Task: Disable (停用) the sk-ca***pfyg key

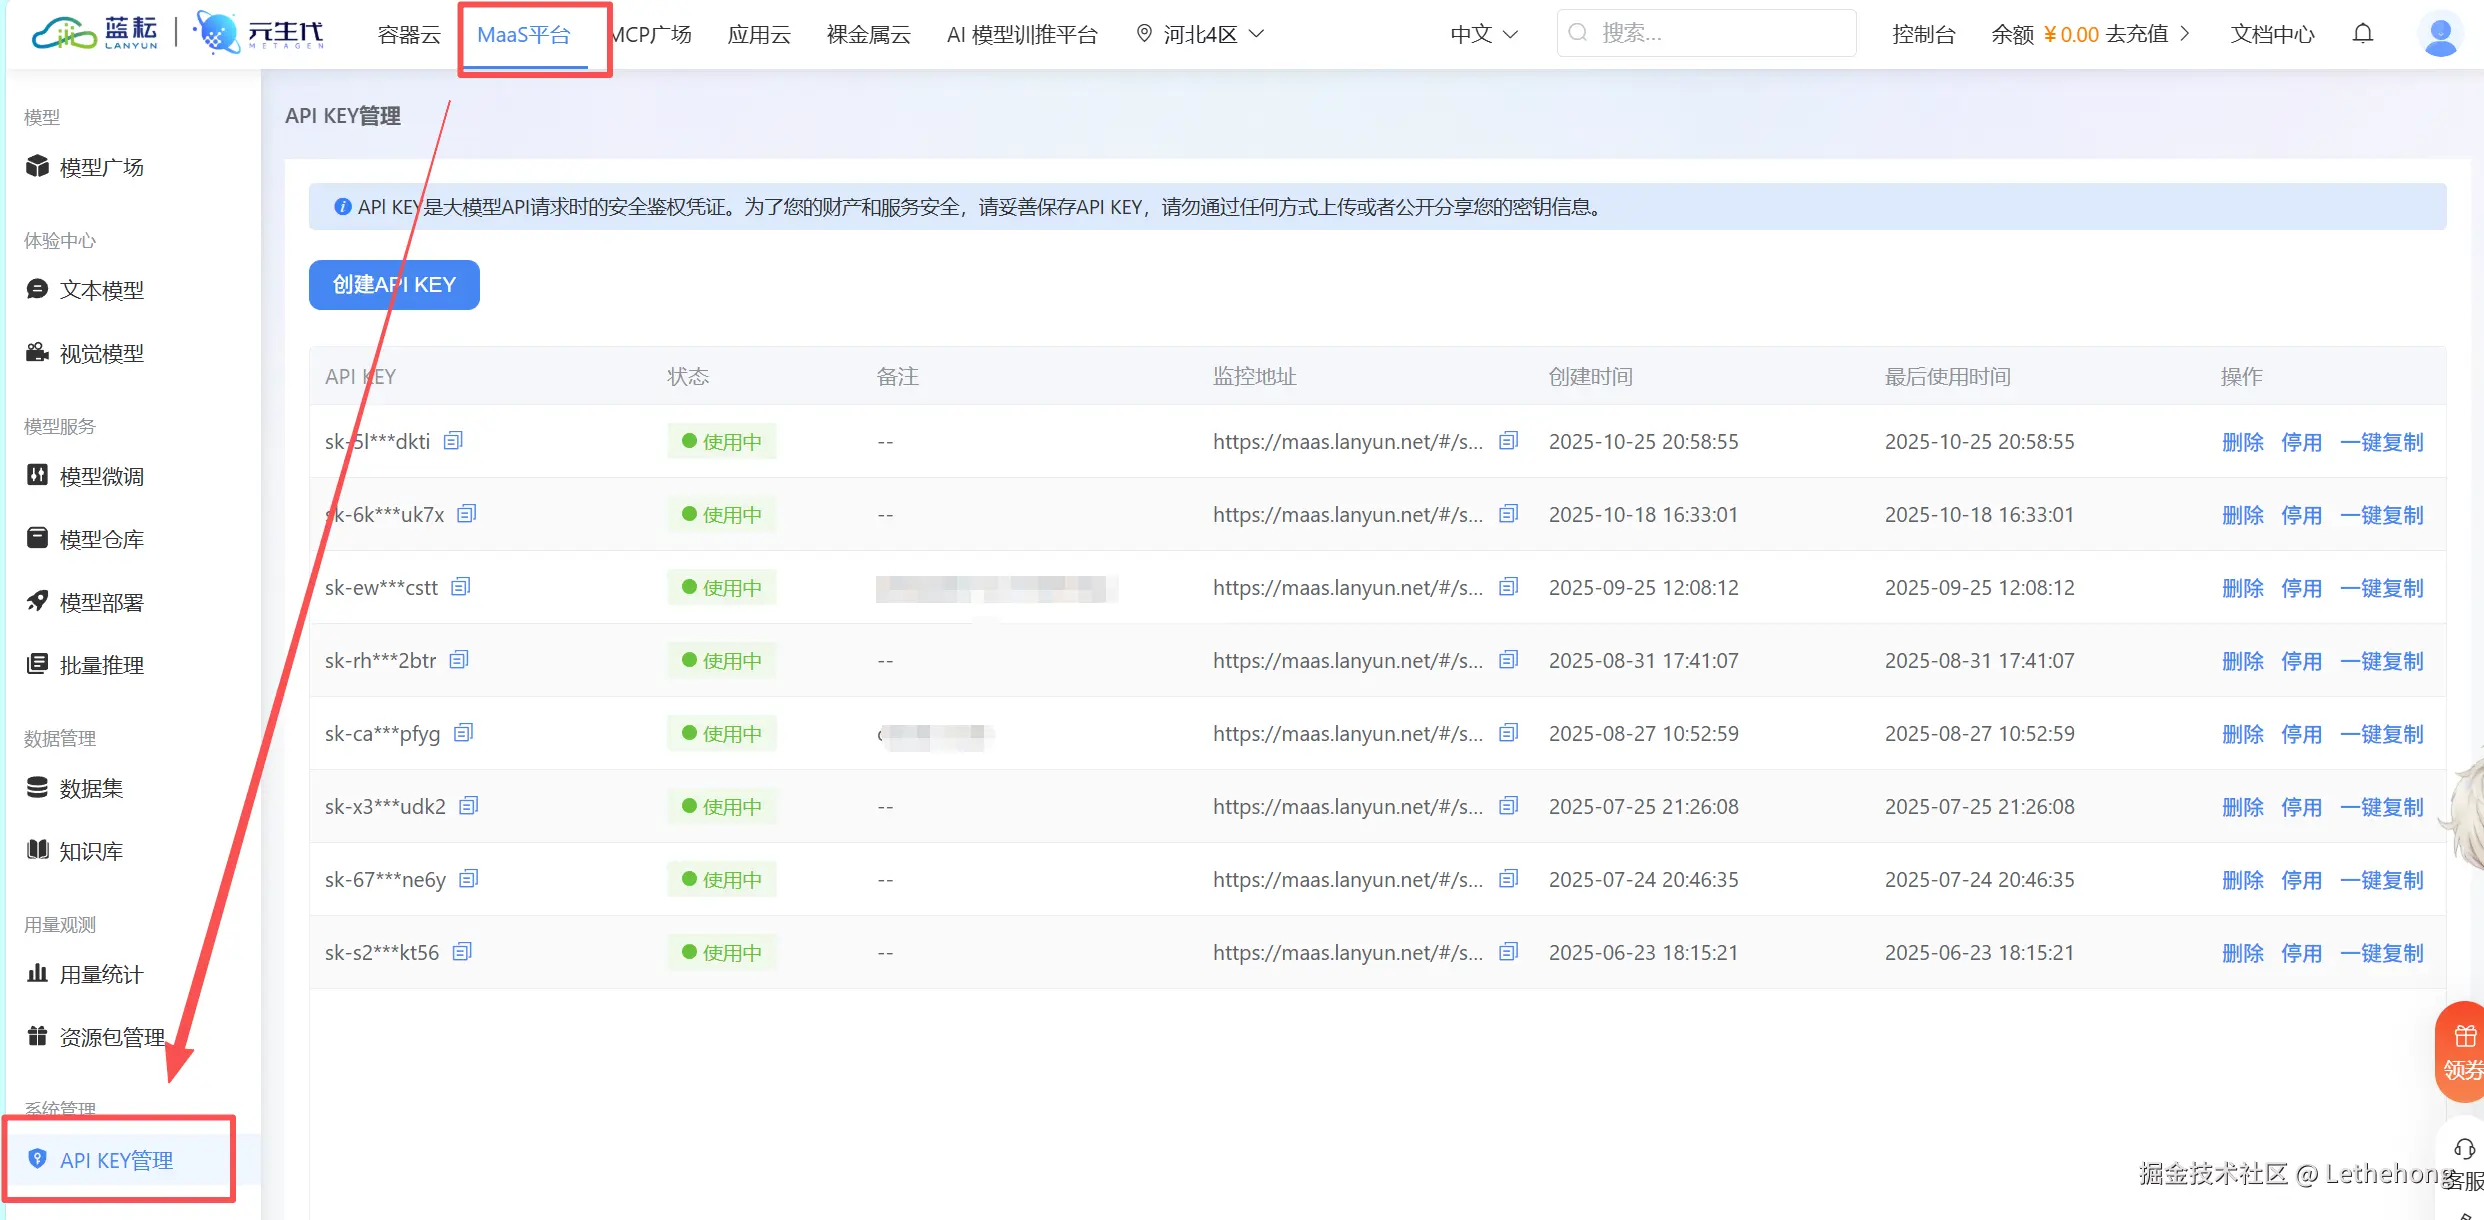Action: point(2301,734)
